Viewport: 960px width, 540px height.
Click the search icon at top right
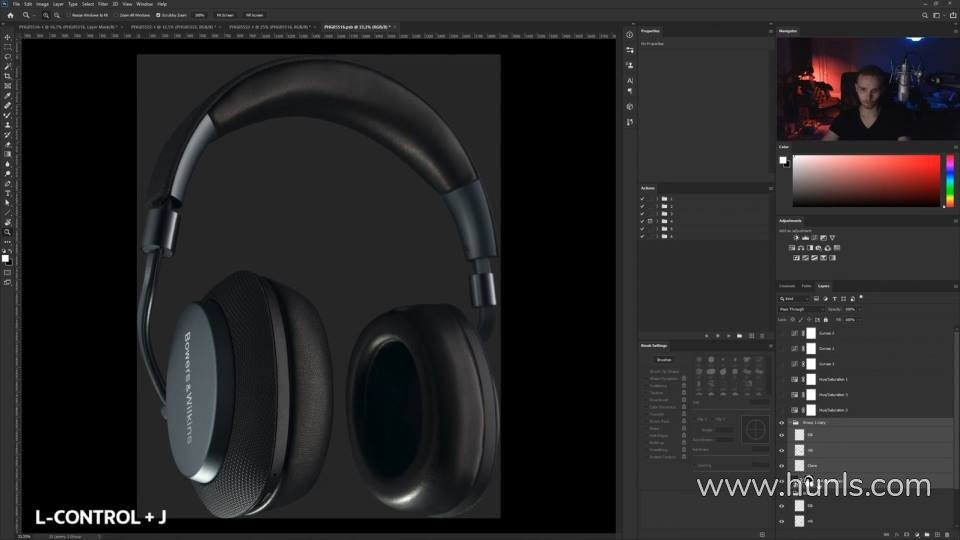point(924,15)
